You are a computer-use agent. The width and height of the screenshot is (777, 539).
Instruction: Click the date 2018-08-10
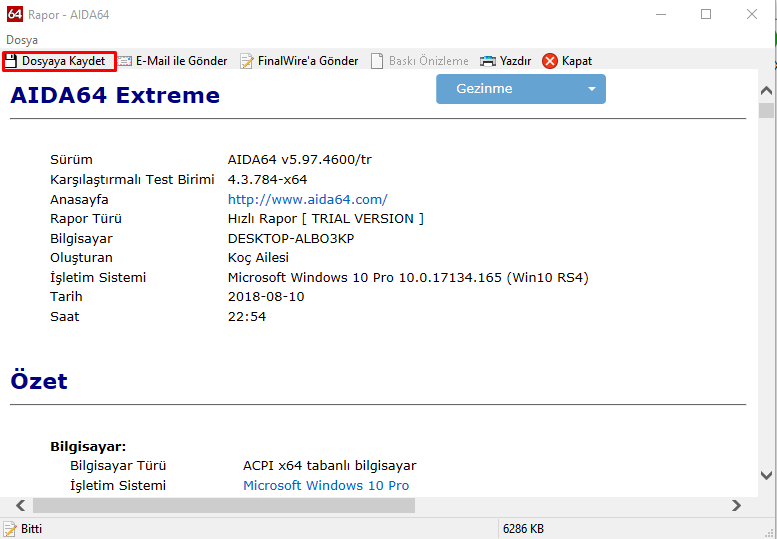(x=266, y=296)
